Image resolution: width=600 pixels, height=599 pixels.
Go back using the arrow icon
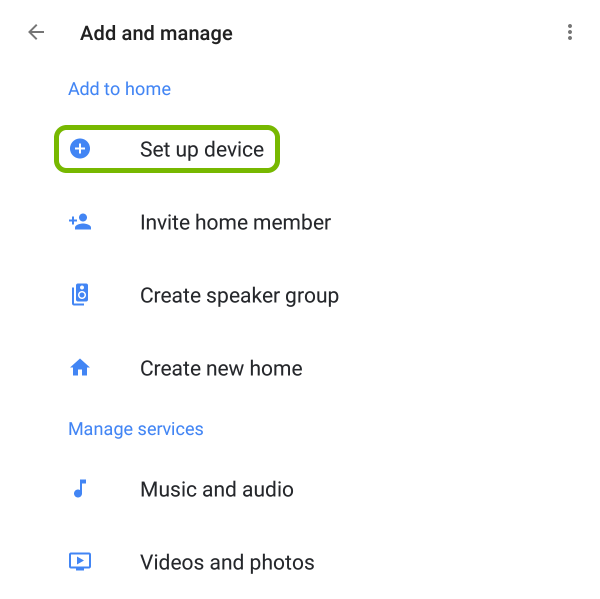[36, 32]
